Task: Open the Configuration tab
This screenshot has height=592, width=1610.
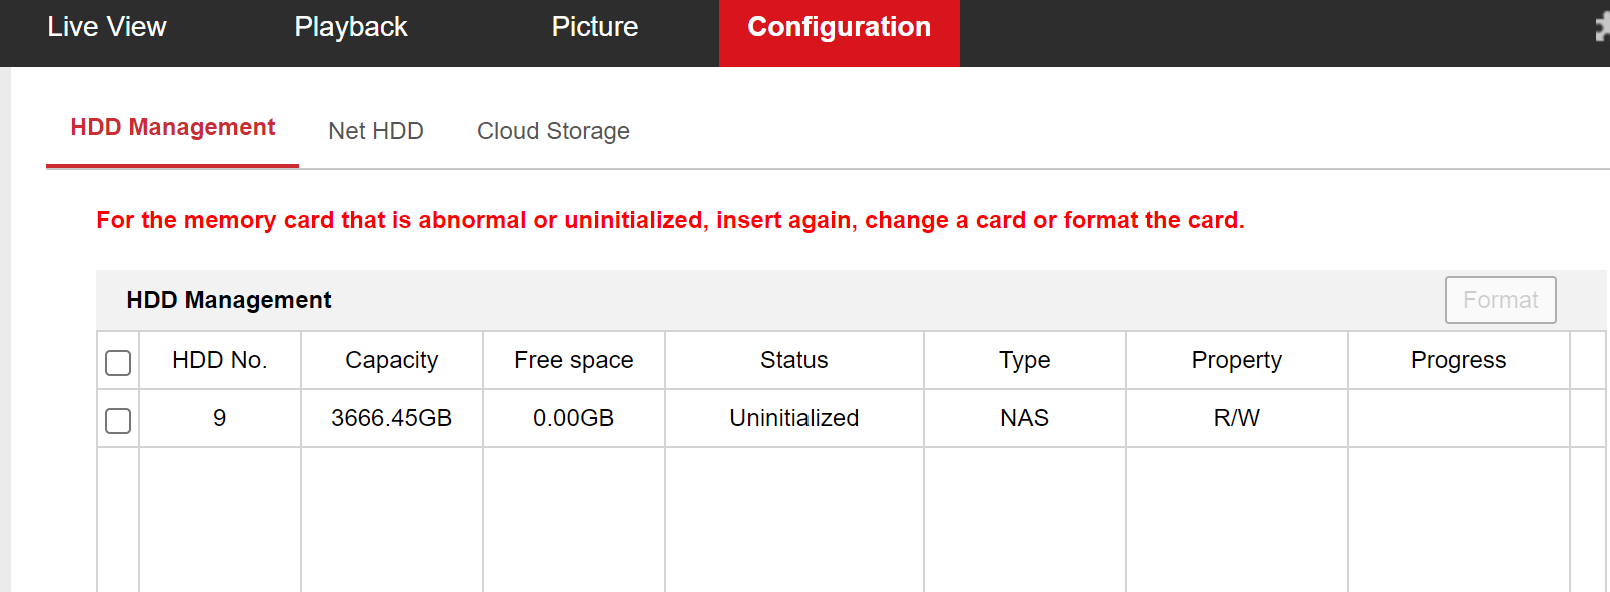Action: (x=839, y=27)
